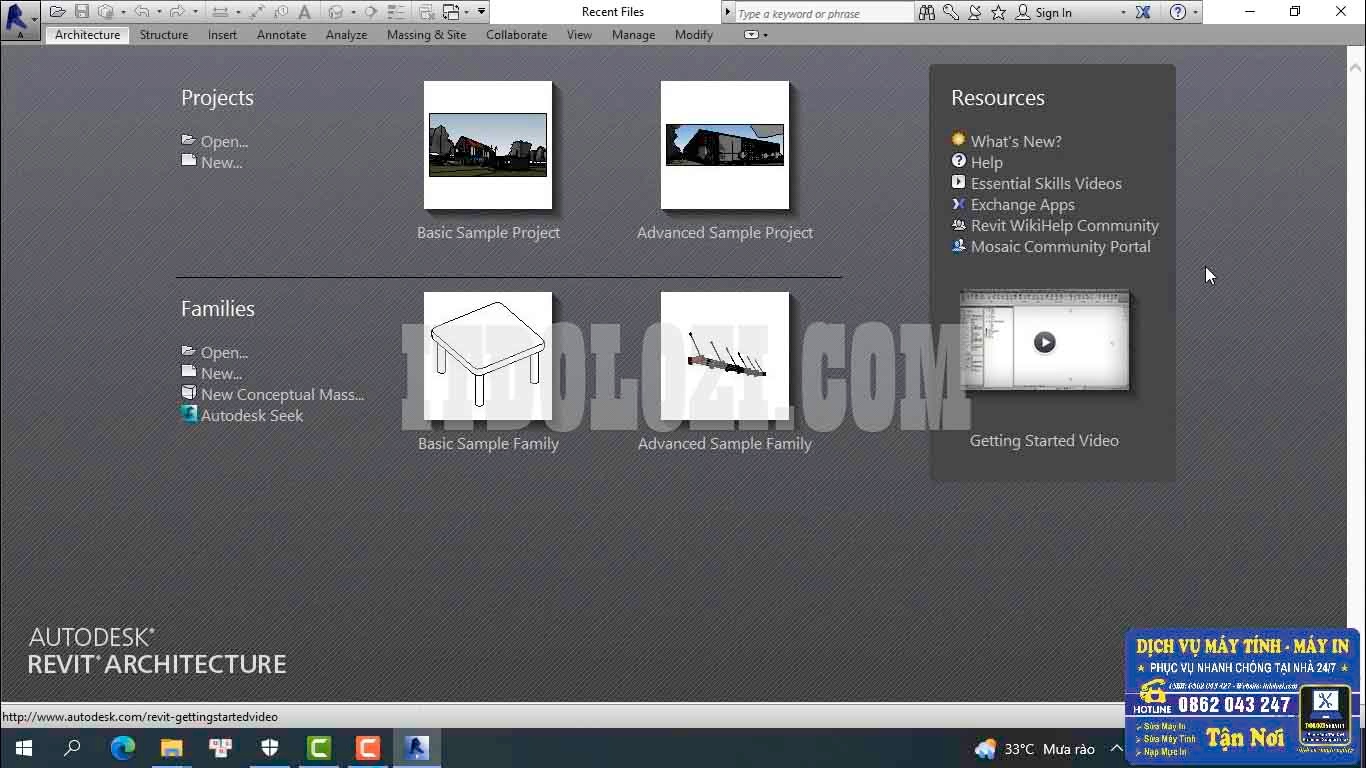Expand the InfoCenter search box arrow
This screenshot has width=1366, height=768.
point(727,12)
